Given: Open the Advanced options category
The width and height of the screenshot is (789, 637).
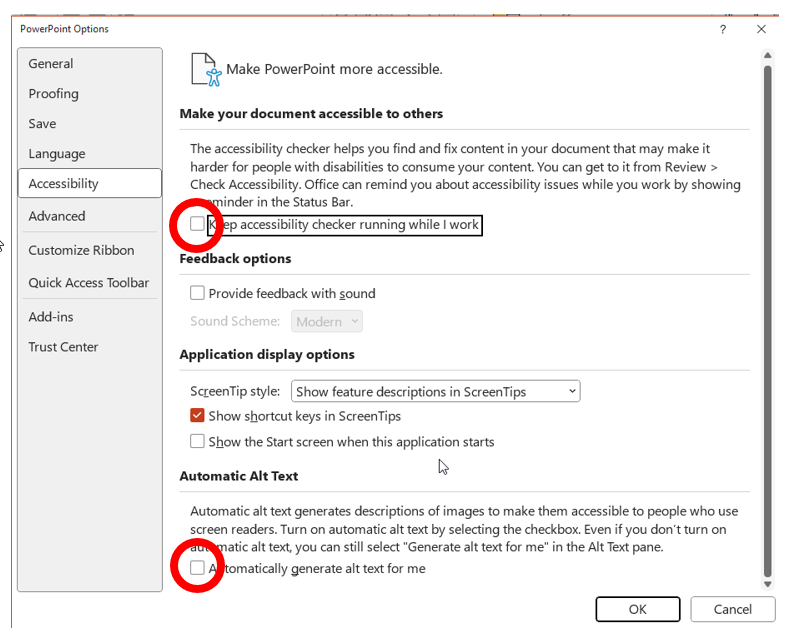Looking at the screenshot, I should point(57,216).
